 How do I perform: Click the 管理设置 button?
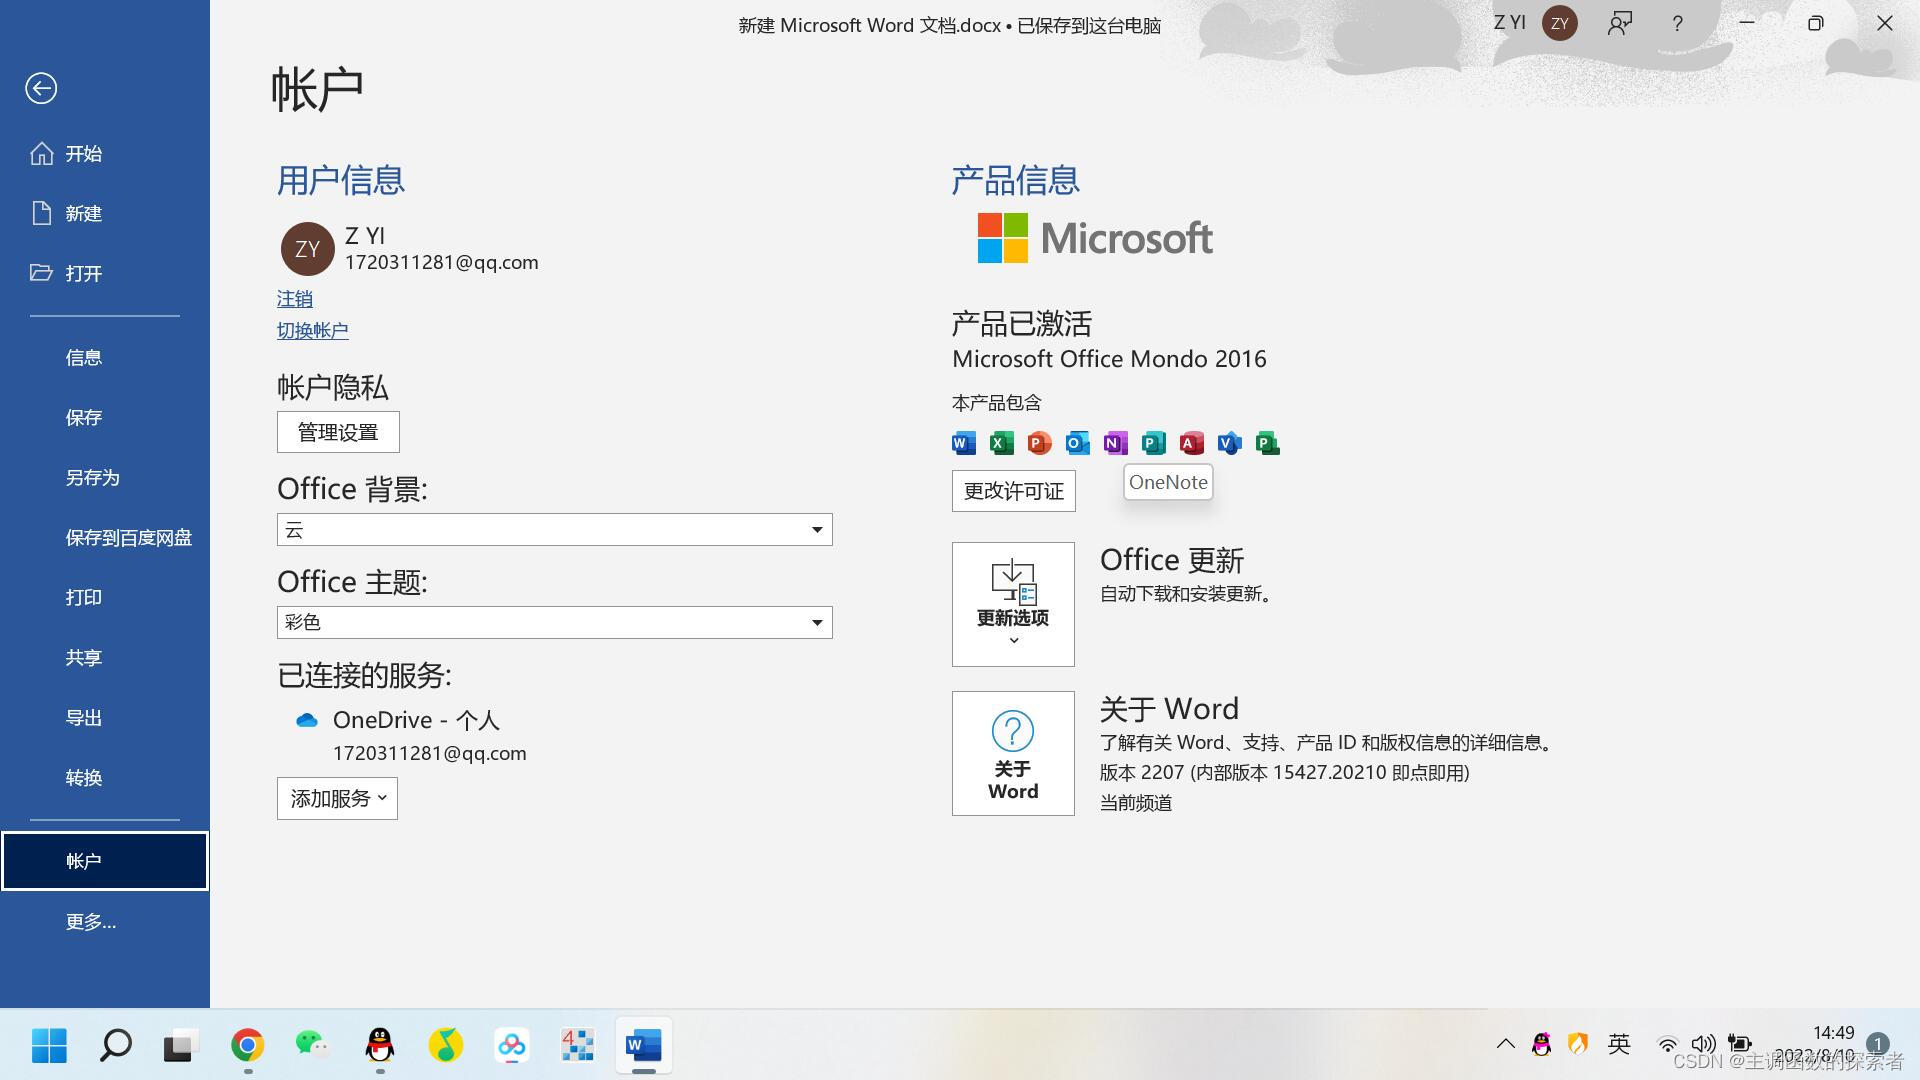[338, 432]
